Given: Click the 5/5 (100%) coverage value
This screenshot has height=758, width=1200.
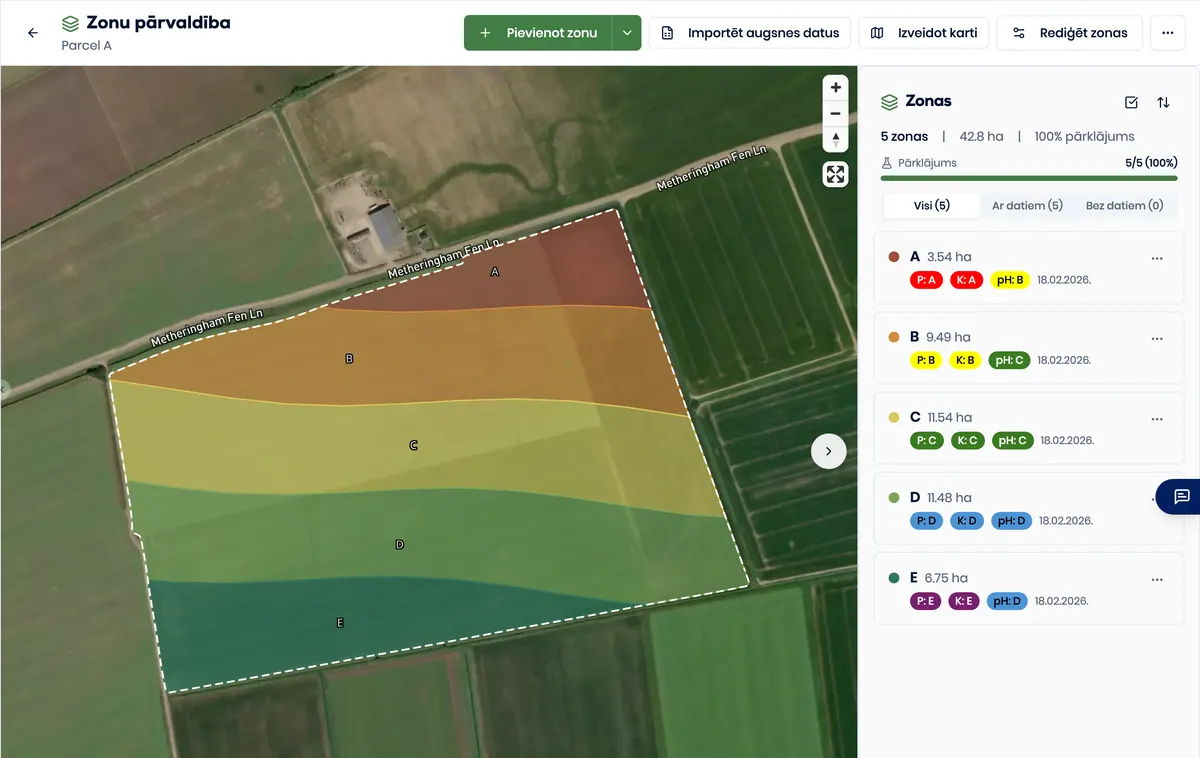Looking at the screenshot, I should click(1151, 162).
